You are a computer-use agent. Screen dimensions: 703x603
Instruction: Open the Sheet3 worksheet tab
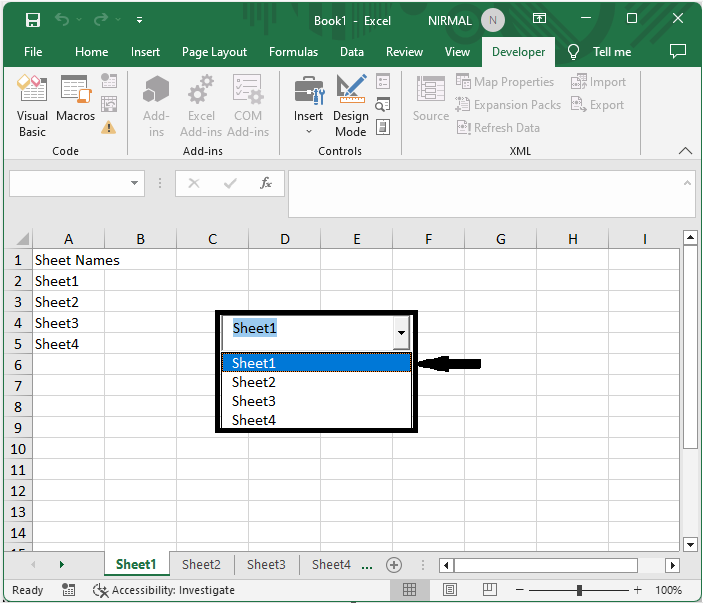coord(266,564)
